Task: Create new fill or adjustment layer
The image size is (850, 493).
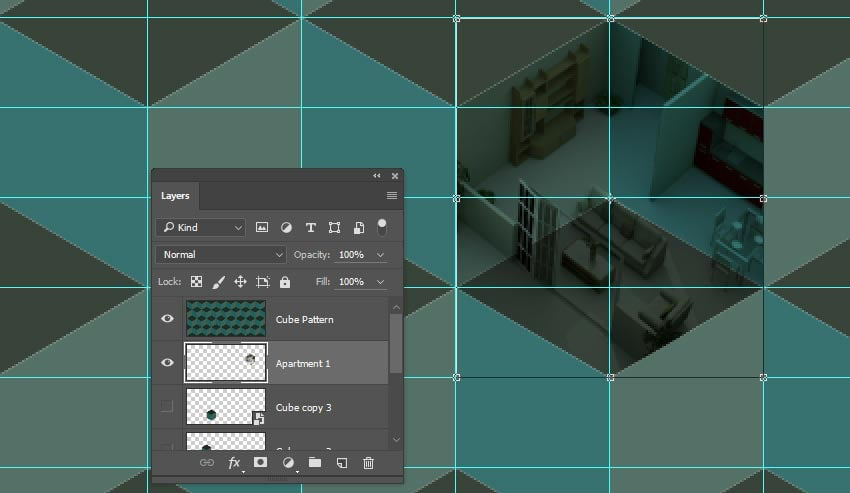Action: [288, 463]
